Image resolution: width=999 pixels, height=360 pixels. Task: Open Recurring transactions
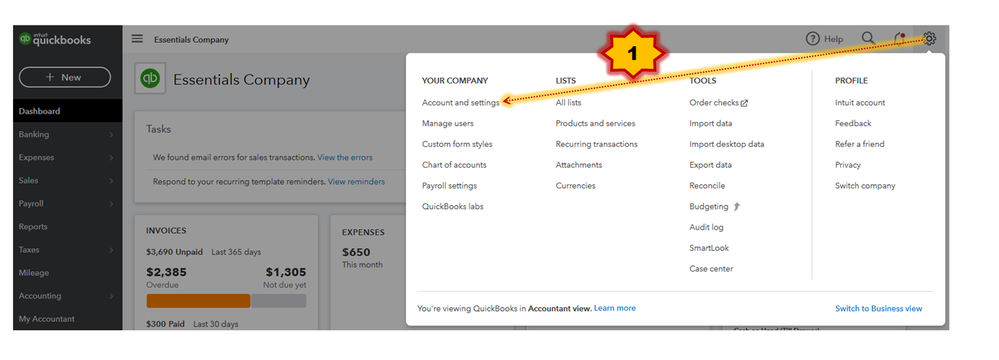(596, 144)
